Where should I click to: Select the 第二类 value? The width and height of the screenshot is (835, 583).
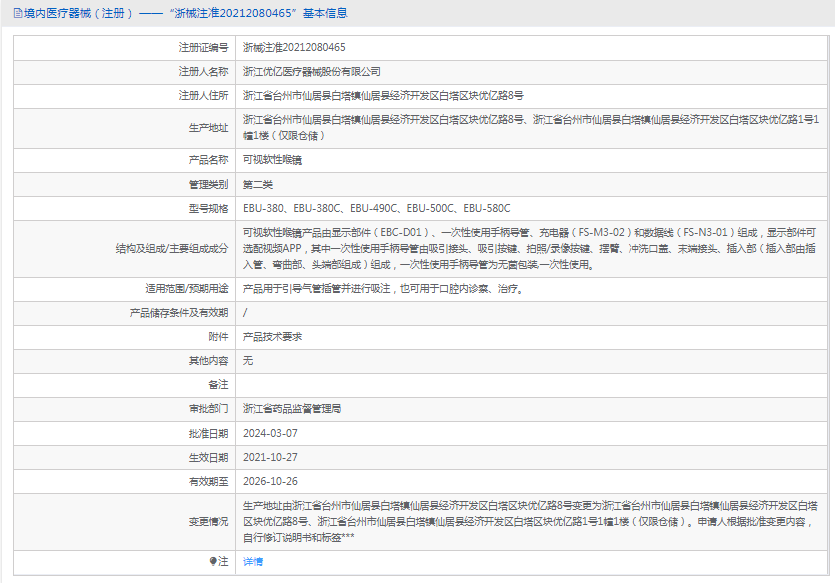tap(258, 184)
